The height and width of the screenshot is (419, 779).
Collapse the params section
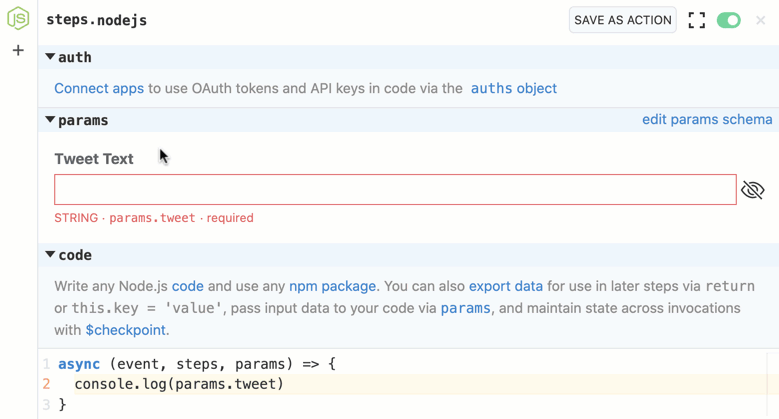[50, 120]
